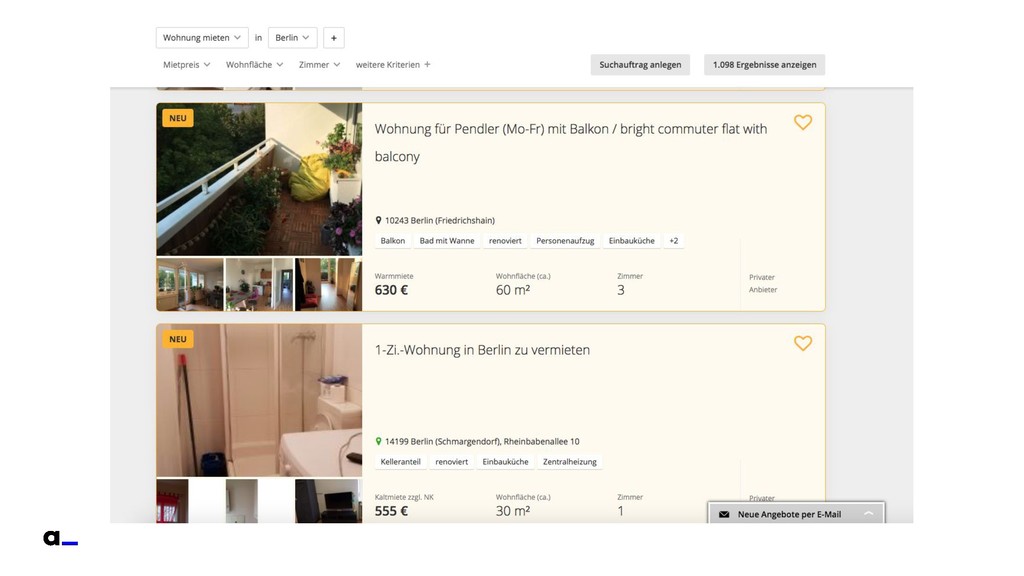Viewport: 1024px width, 576px height.
Task: Click Suchauftrag anlegen button
Action: pyautogui.click(x=640, y=65)
